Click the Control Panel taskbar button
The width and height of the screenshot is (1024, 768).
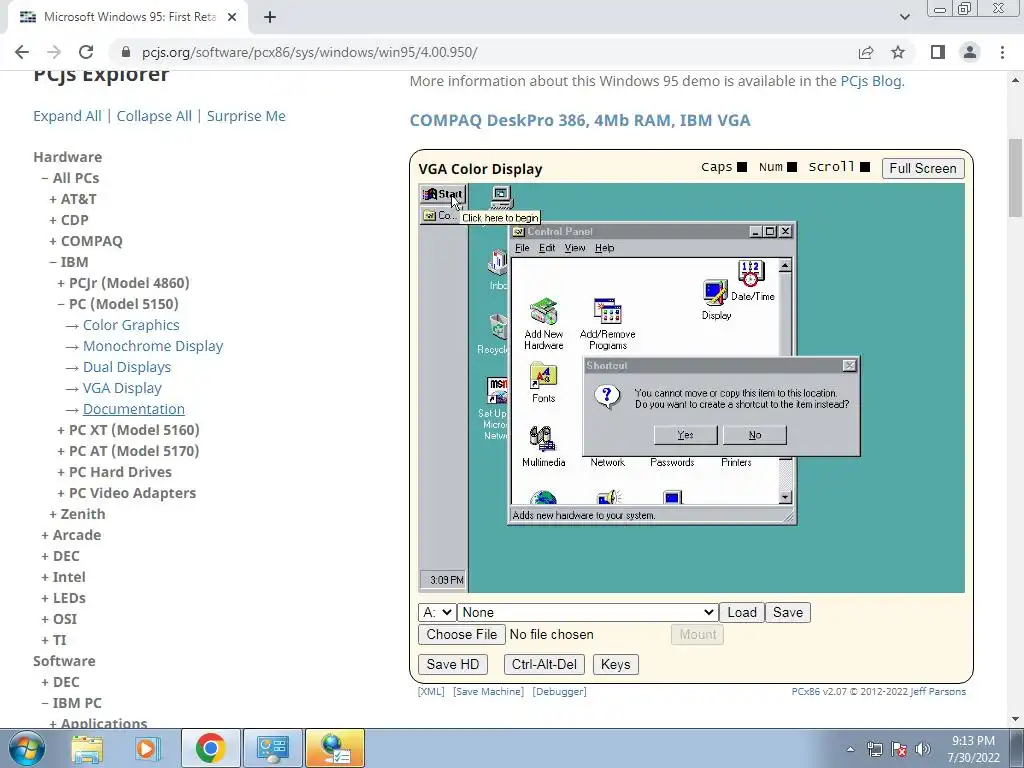pyautogui.click(x=439, y=216)
